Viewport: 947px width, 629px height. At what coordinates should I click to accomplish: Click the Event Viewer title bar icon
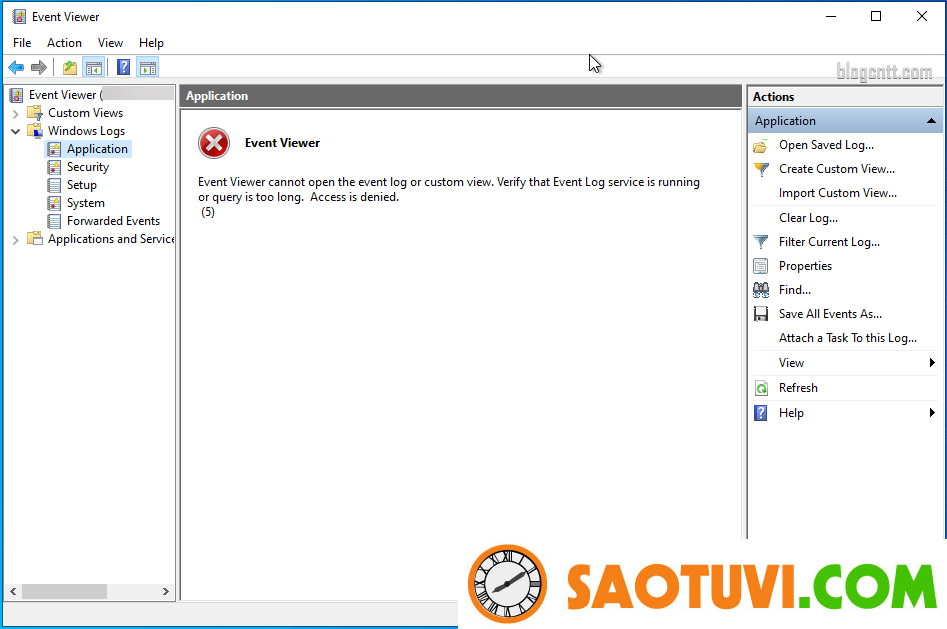[x=19, y=17]
